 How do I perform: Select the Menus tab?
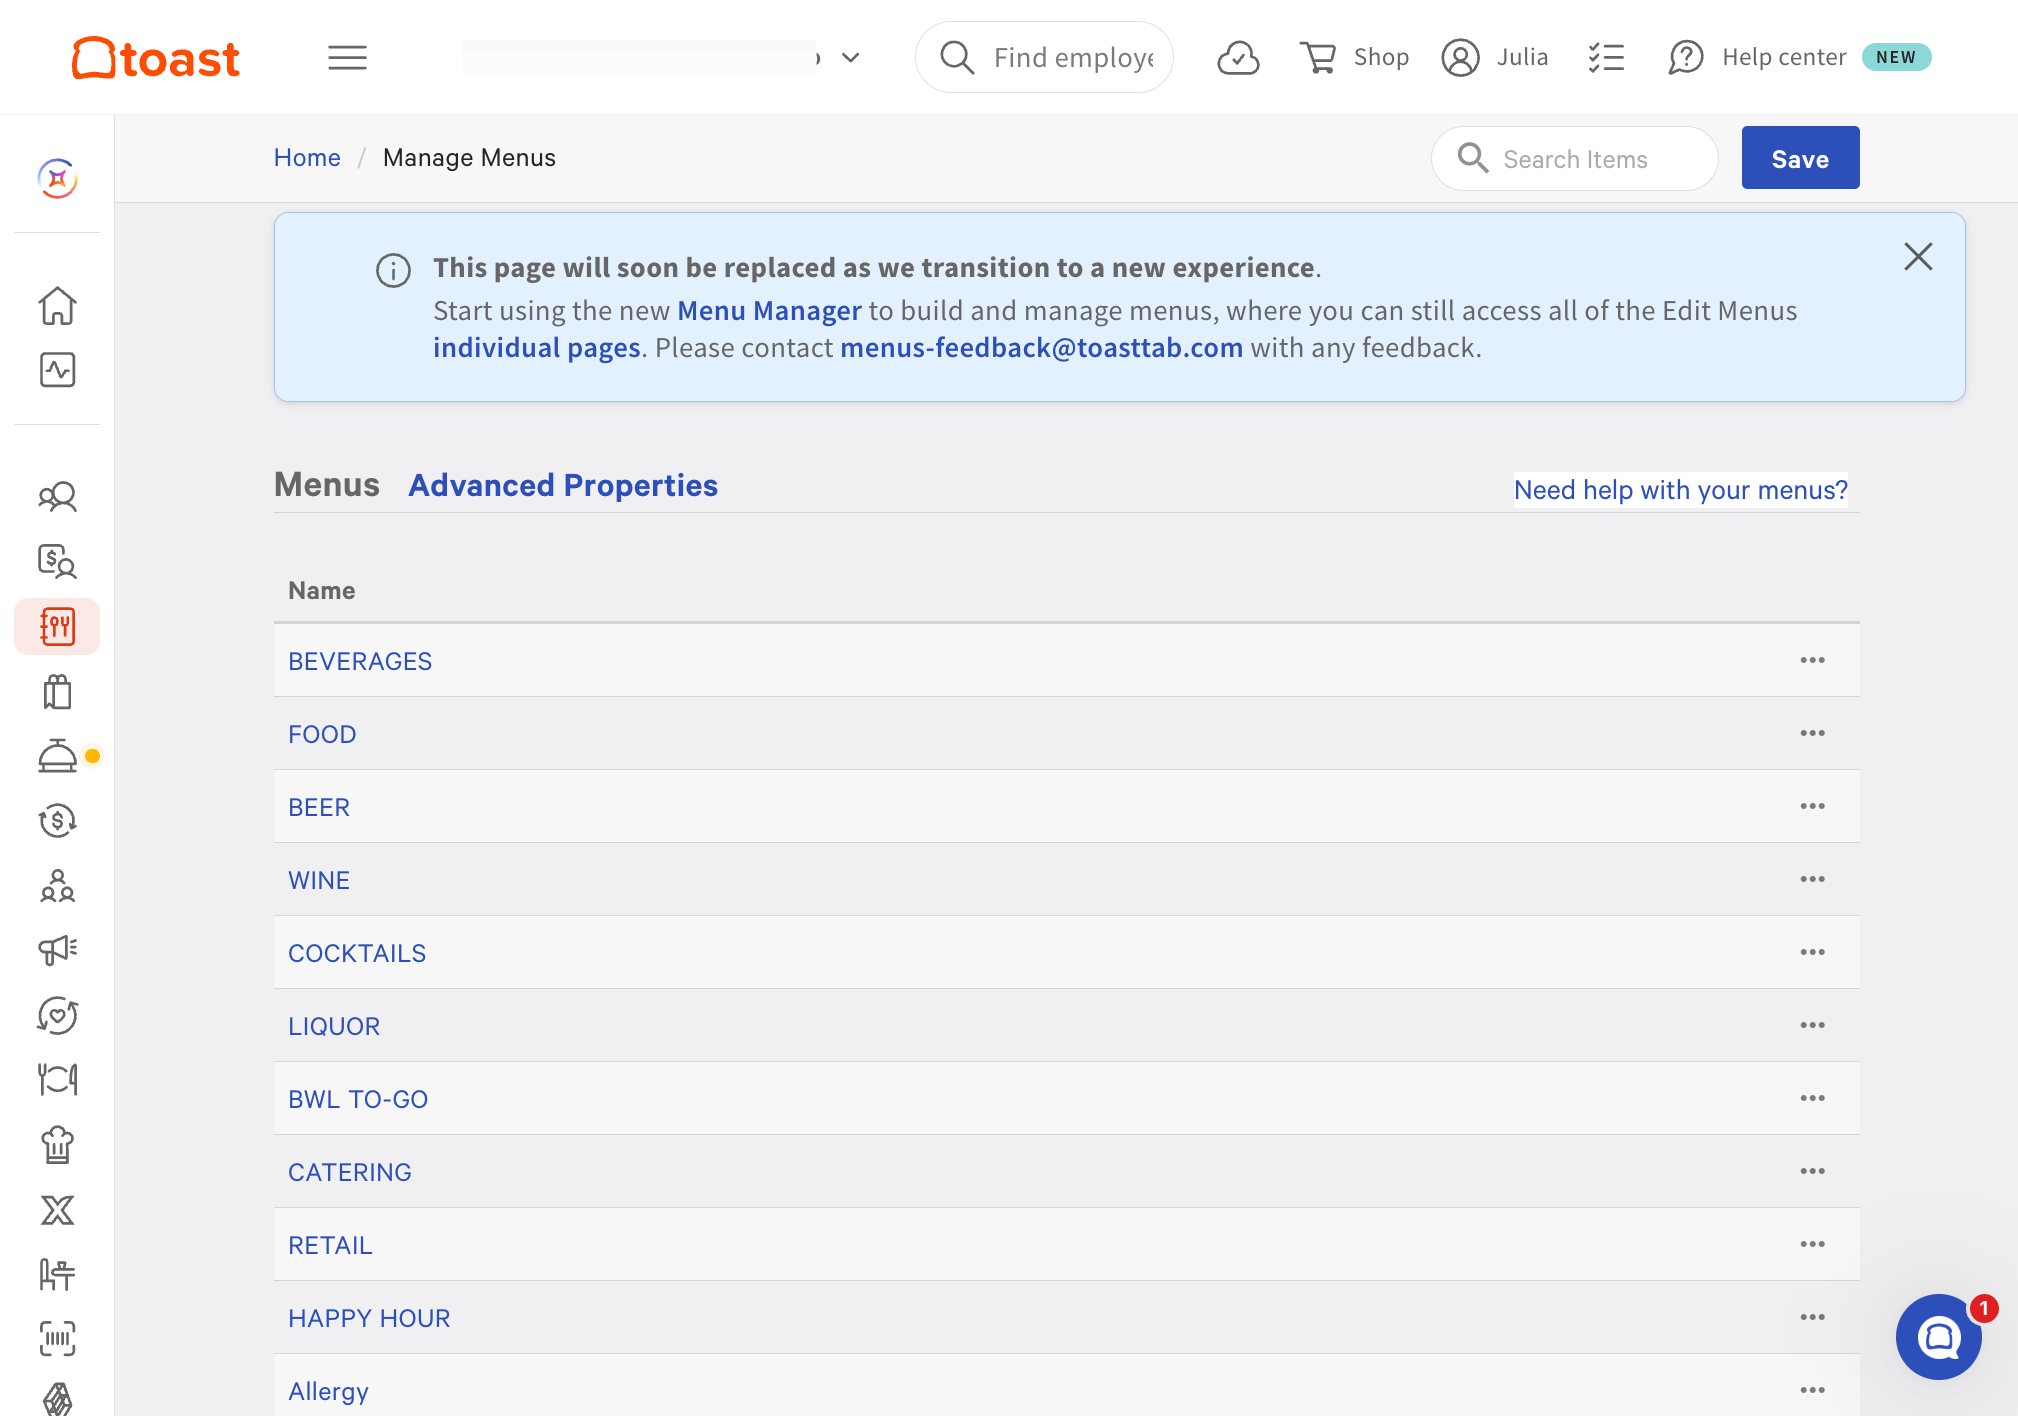[x=327, y=485]
